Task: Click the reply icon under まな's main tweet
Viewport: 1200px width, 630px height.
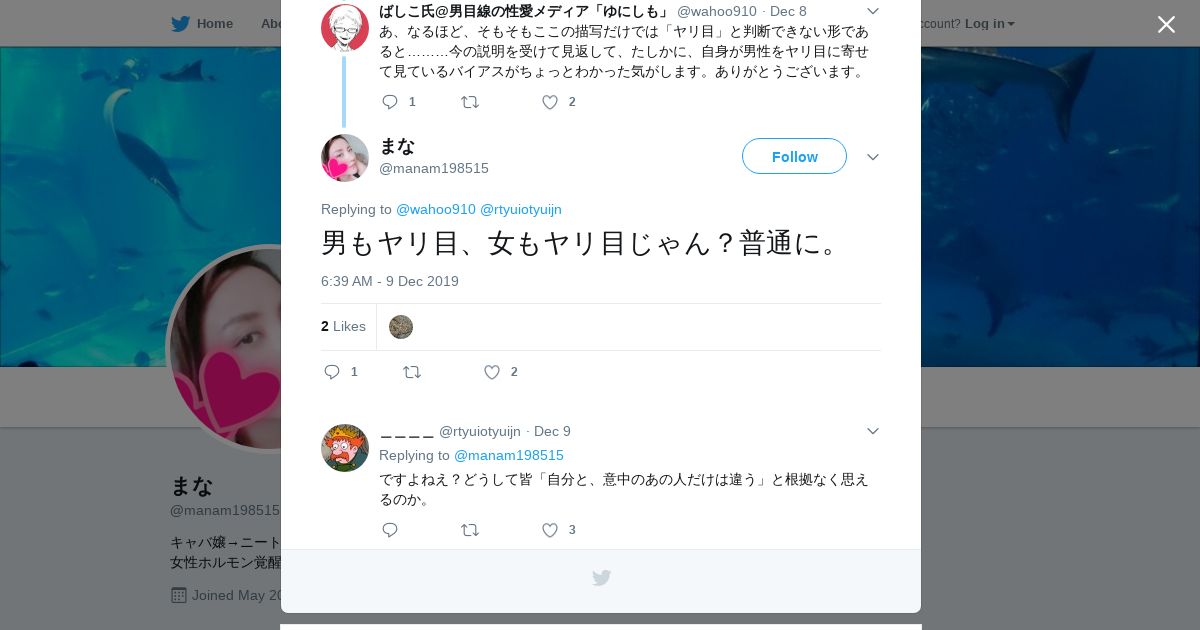Action: click(x=332, y=372)
